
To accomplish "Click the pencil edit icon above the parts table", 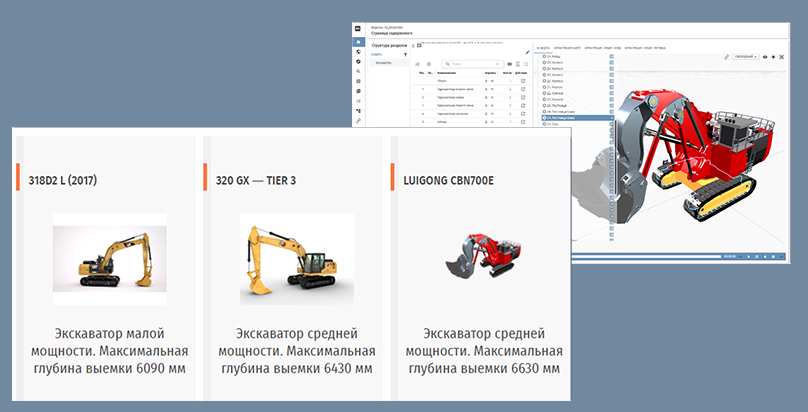I will click(x=528, y=52).
